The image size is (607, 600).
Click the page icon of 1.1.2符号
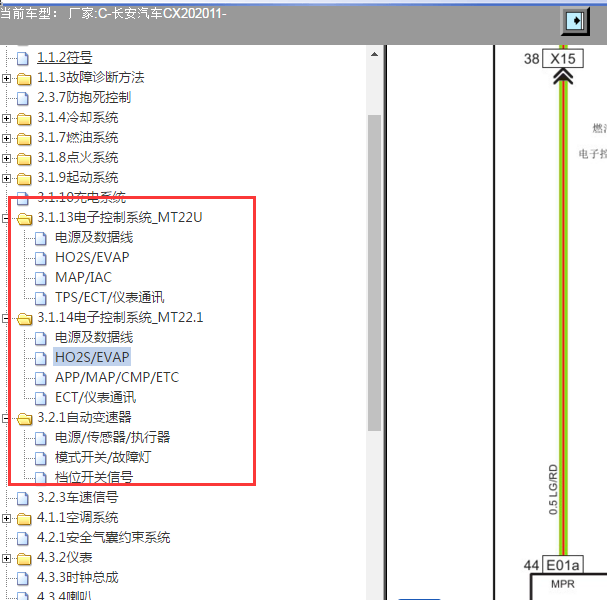[x=23, y=58]
